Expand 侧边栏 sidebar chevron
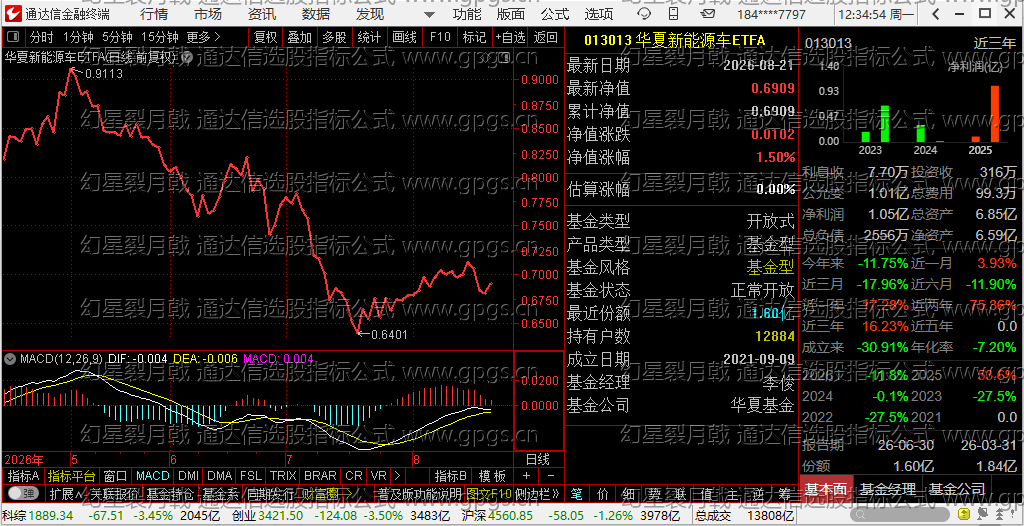The width and height of the screenshot is (1024, 526). [537, 493]
